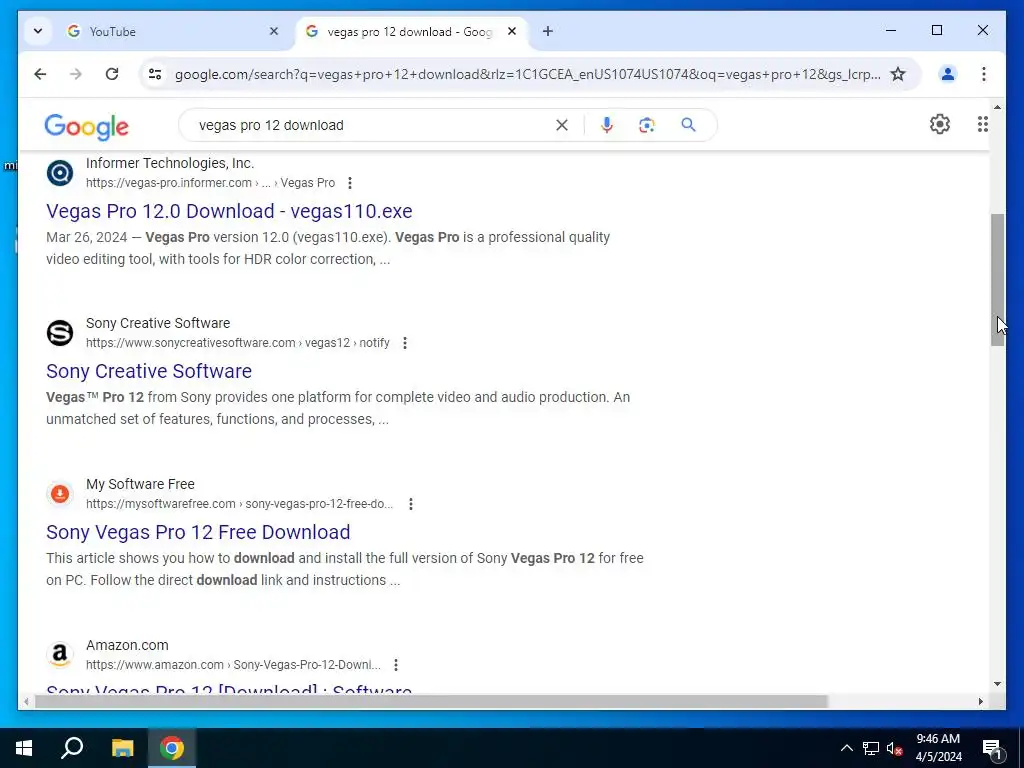Open more options for Amazon.com result
Screen dimensions: 1024x768
396,665
